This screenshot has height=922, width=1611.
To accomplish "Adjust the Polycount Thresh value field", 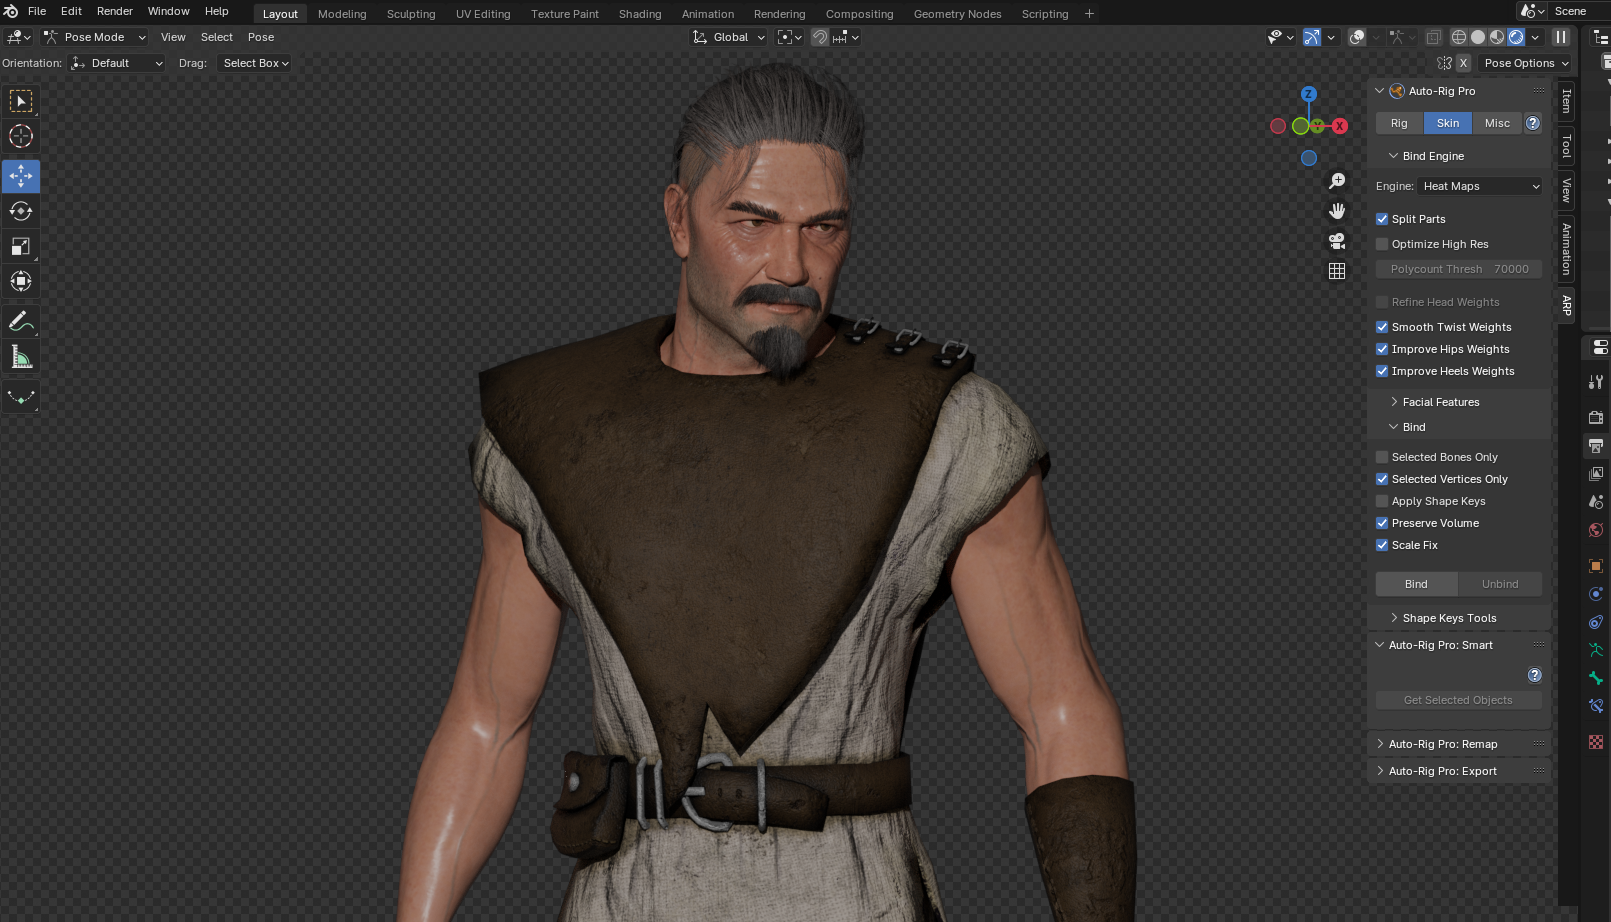I will pyautogui.click(x=1459, y=269).
